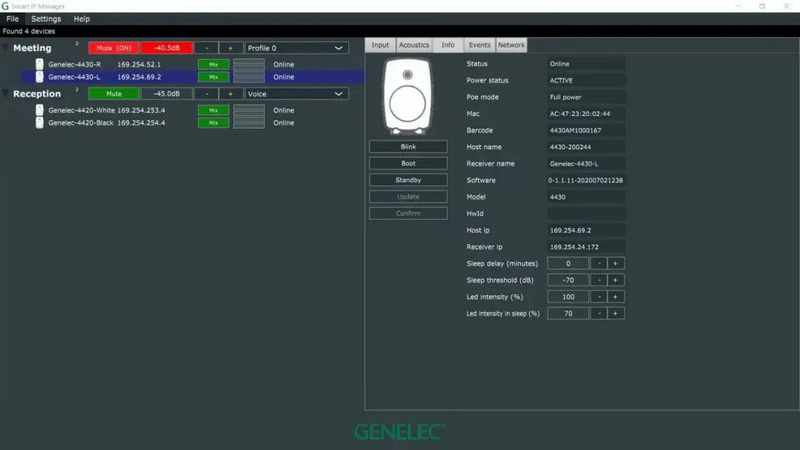Click the Smart IP Manager title bar logo

click(x=5, y=6)
